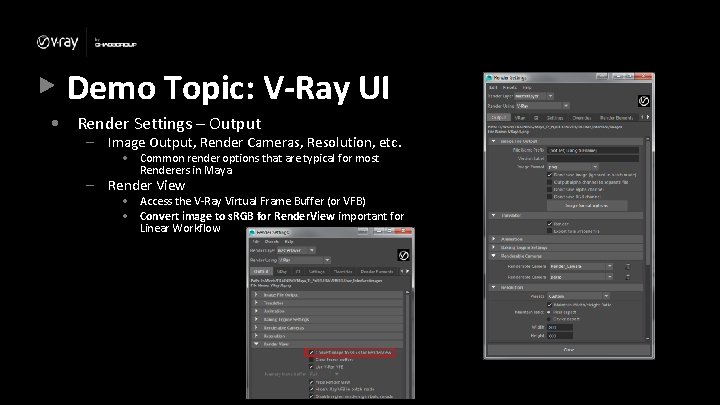This screenshot has height=405, width=720.
Task: Enable Output alpha channel to separate file
Action: (550, 182)
